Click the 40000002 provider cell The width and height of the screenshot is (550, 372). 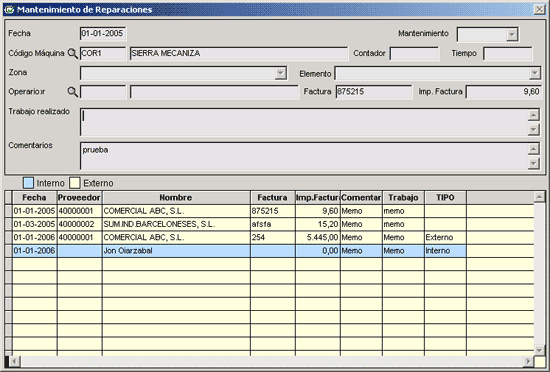pyautogui.click(x=79, y=224)
